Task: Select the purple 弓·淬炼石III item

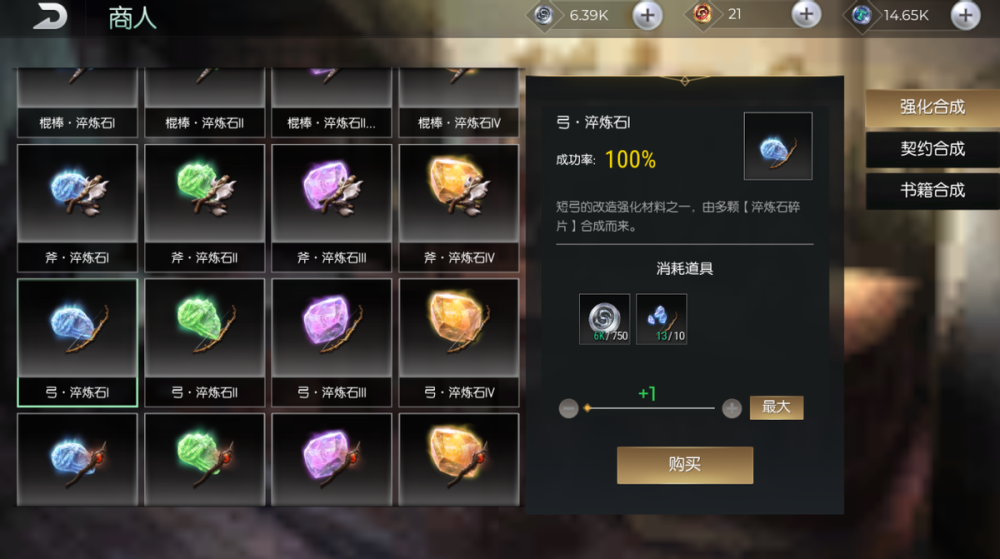Action: [x=332, y=342]
